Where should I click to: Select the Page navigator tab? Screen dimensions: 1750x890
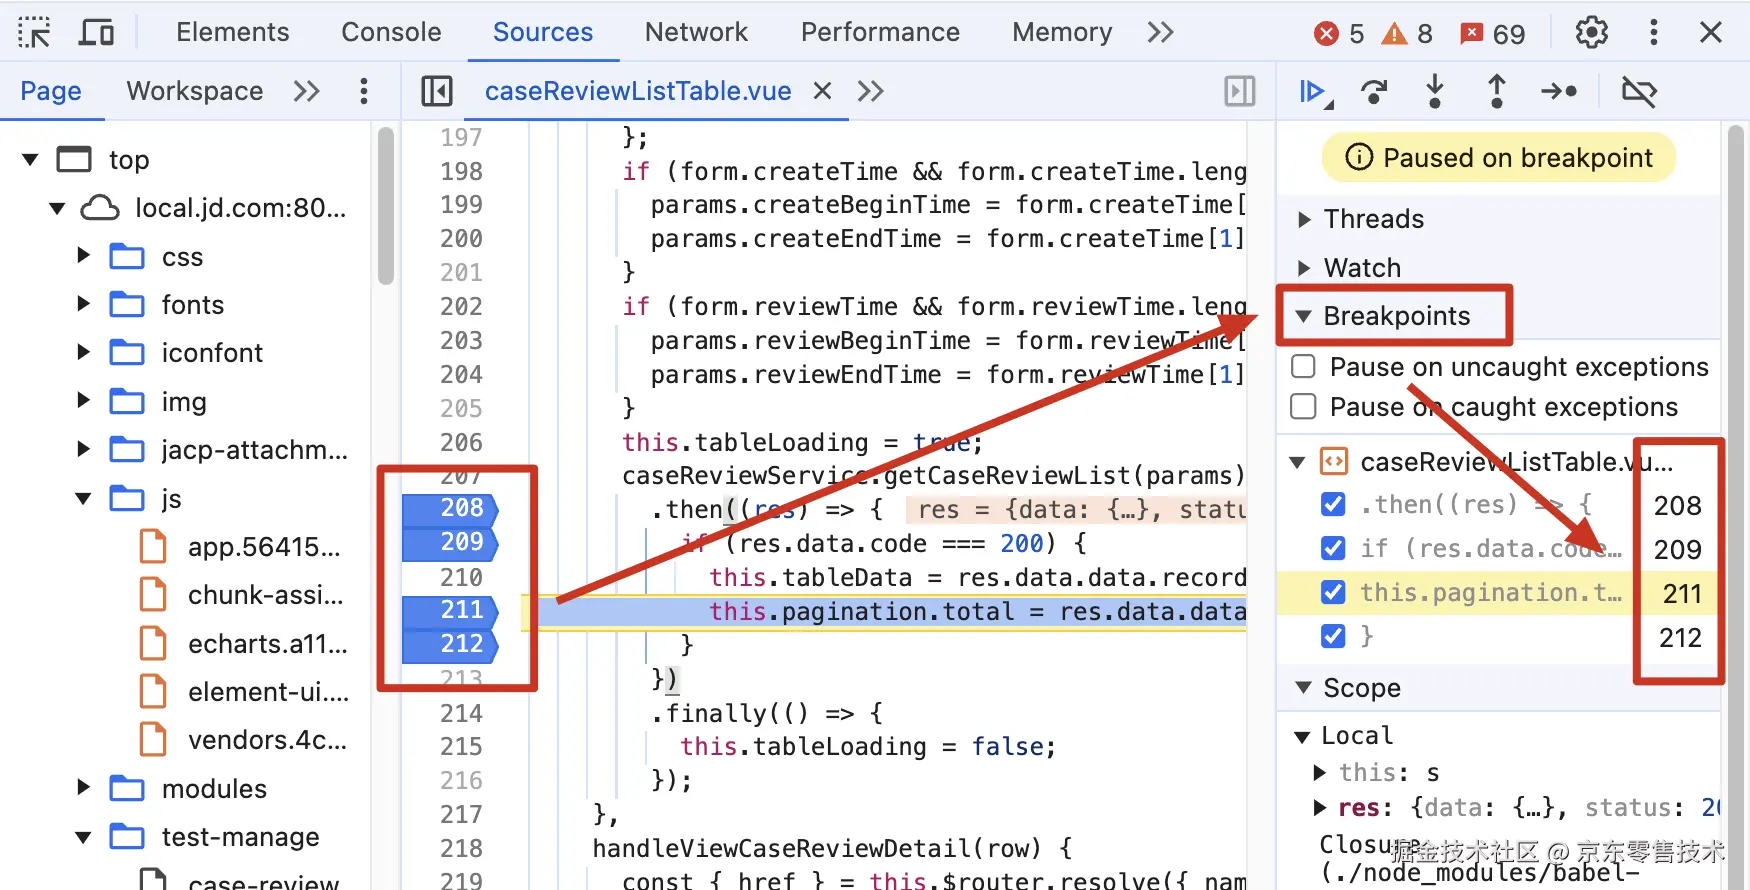click(51, 91)
